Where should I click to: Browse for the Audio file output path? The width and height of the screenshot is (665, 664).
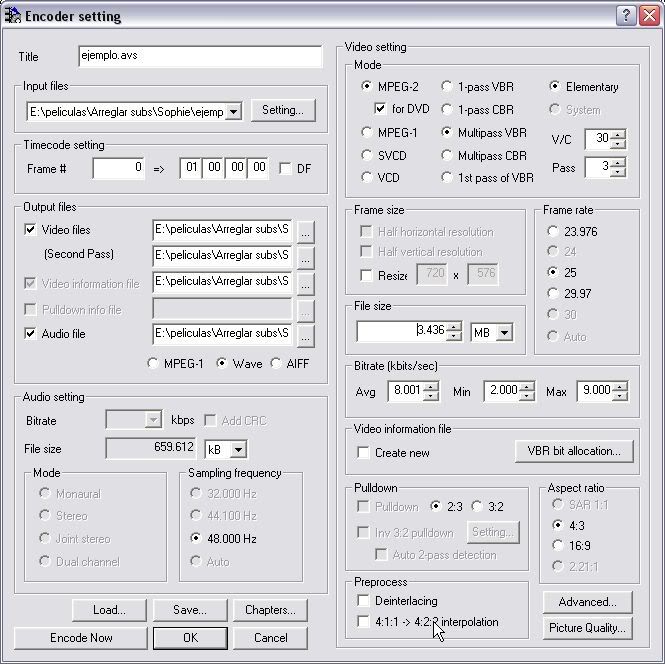(x=306, y=334)
